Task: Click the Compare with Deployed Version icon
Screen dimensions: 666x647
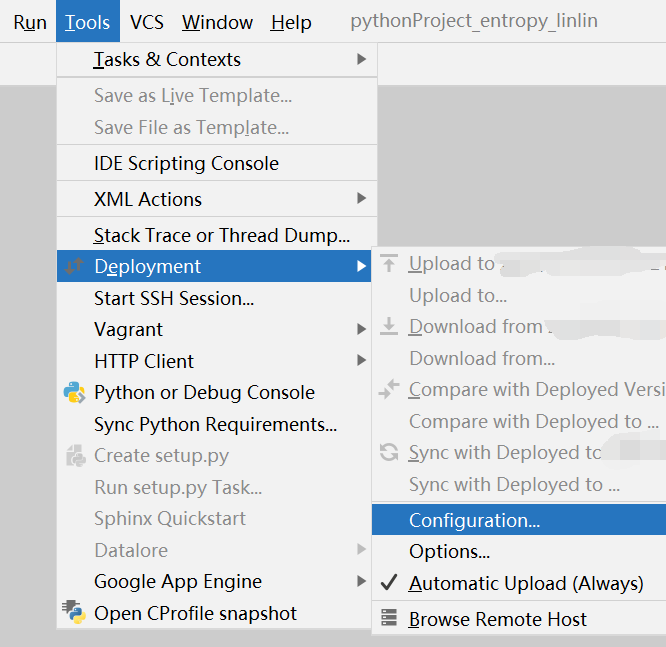Action: pyautogui.click(x=389, y=389)
